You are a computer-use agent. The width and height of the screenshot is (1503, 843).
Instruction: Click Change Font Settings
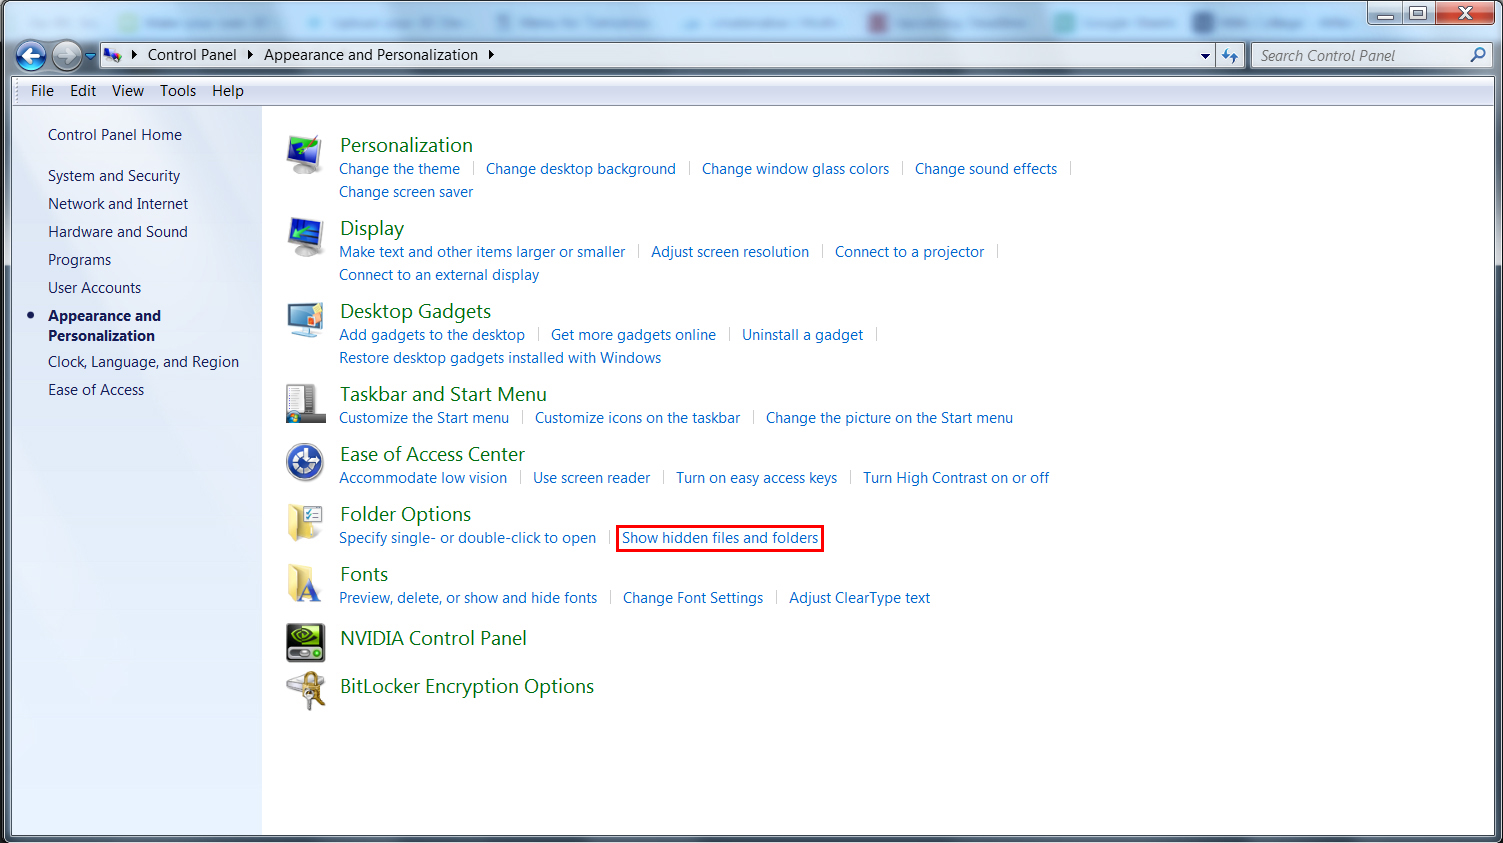[x=693, y=598]
